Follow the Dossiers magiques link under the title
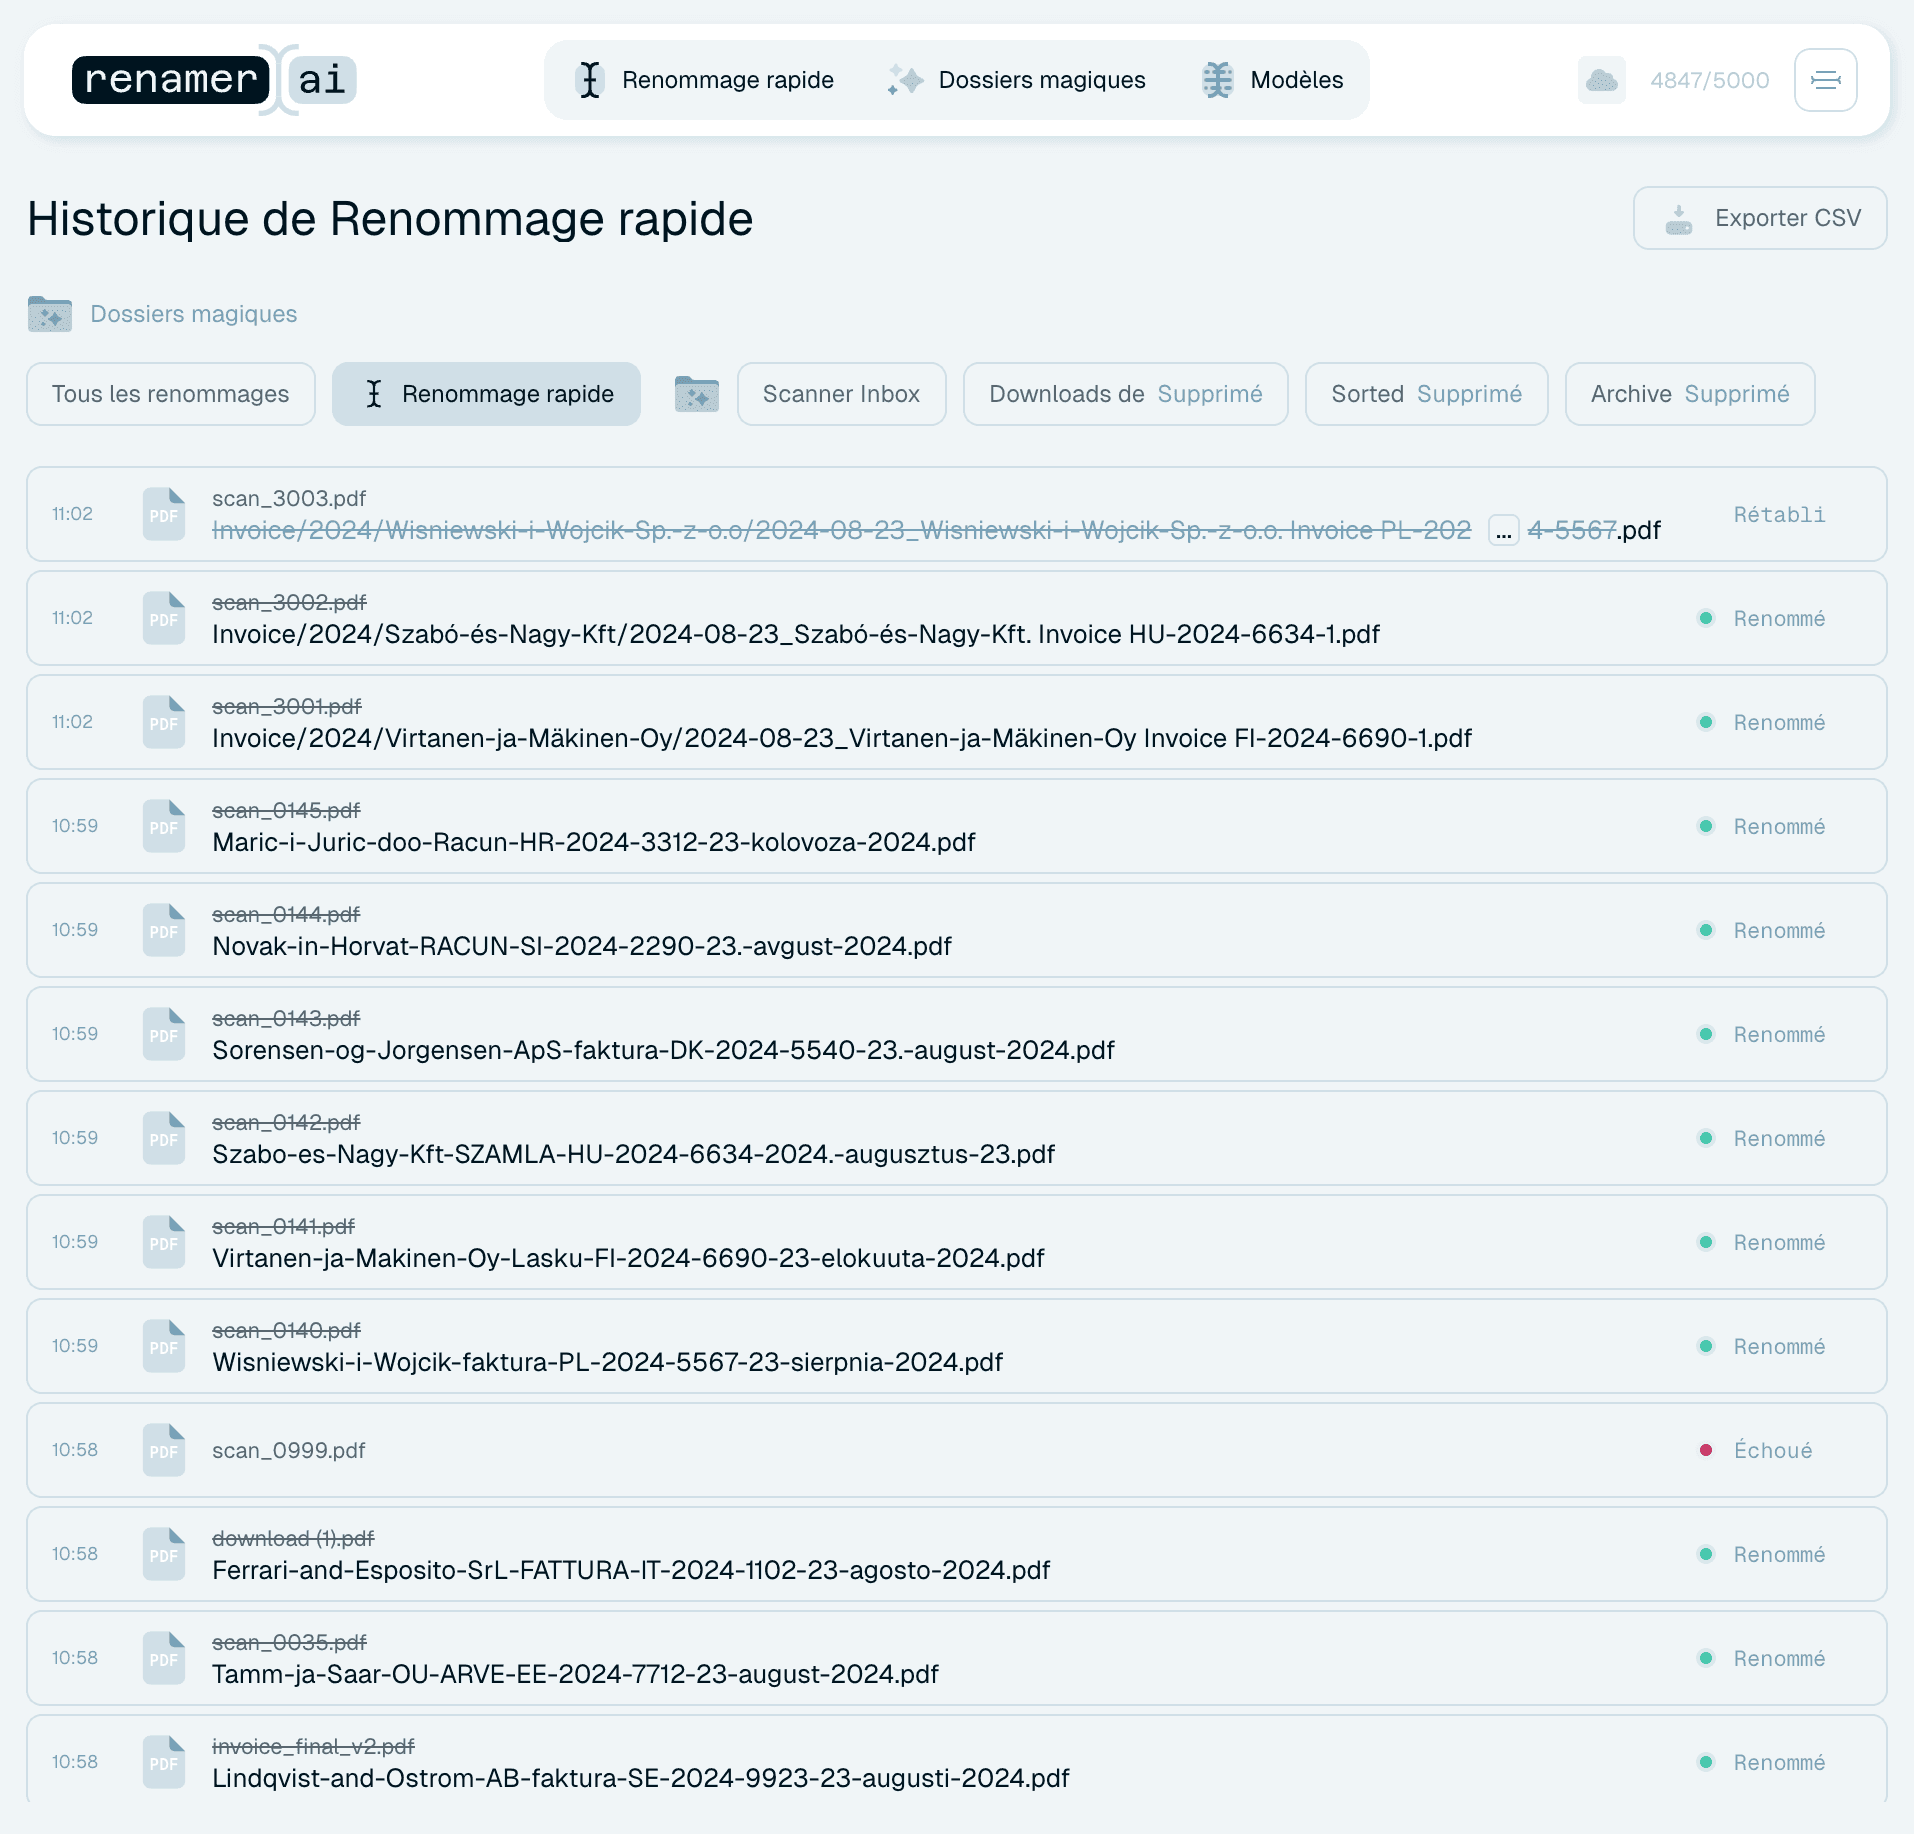Image resolution: width=1914 pixels, height=1834 pixels. (x=193, y=314)
